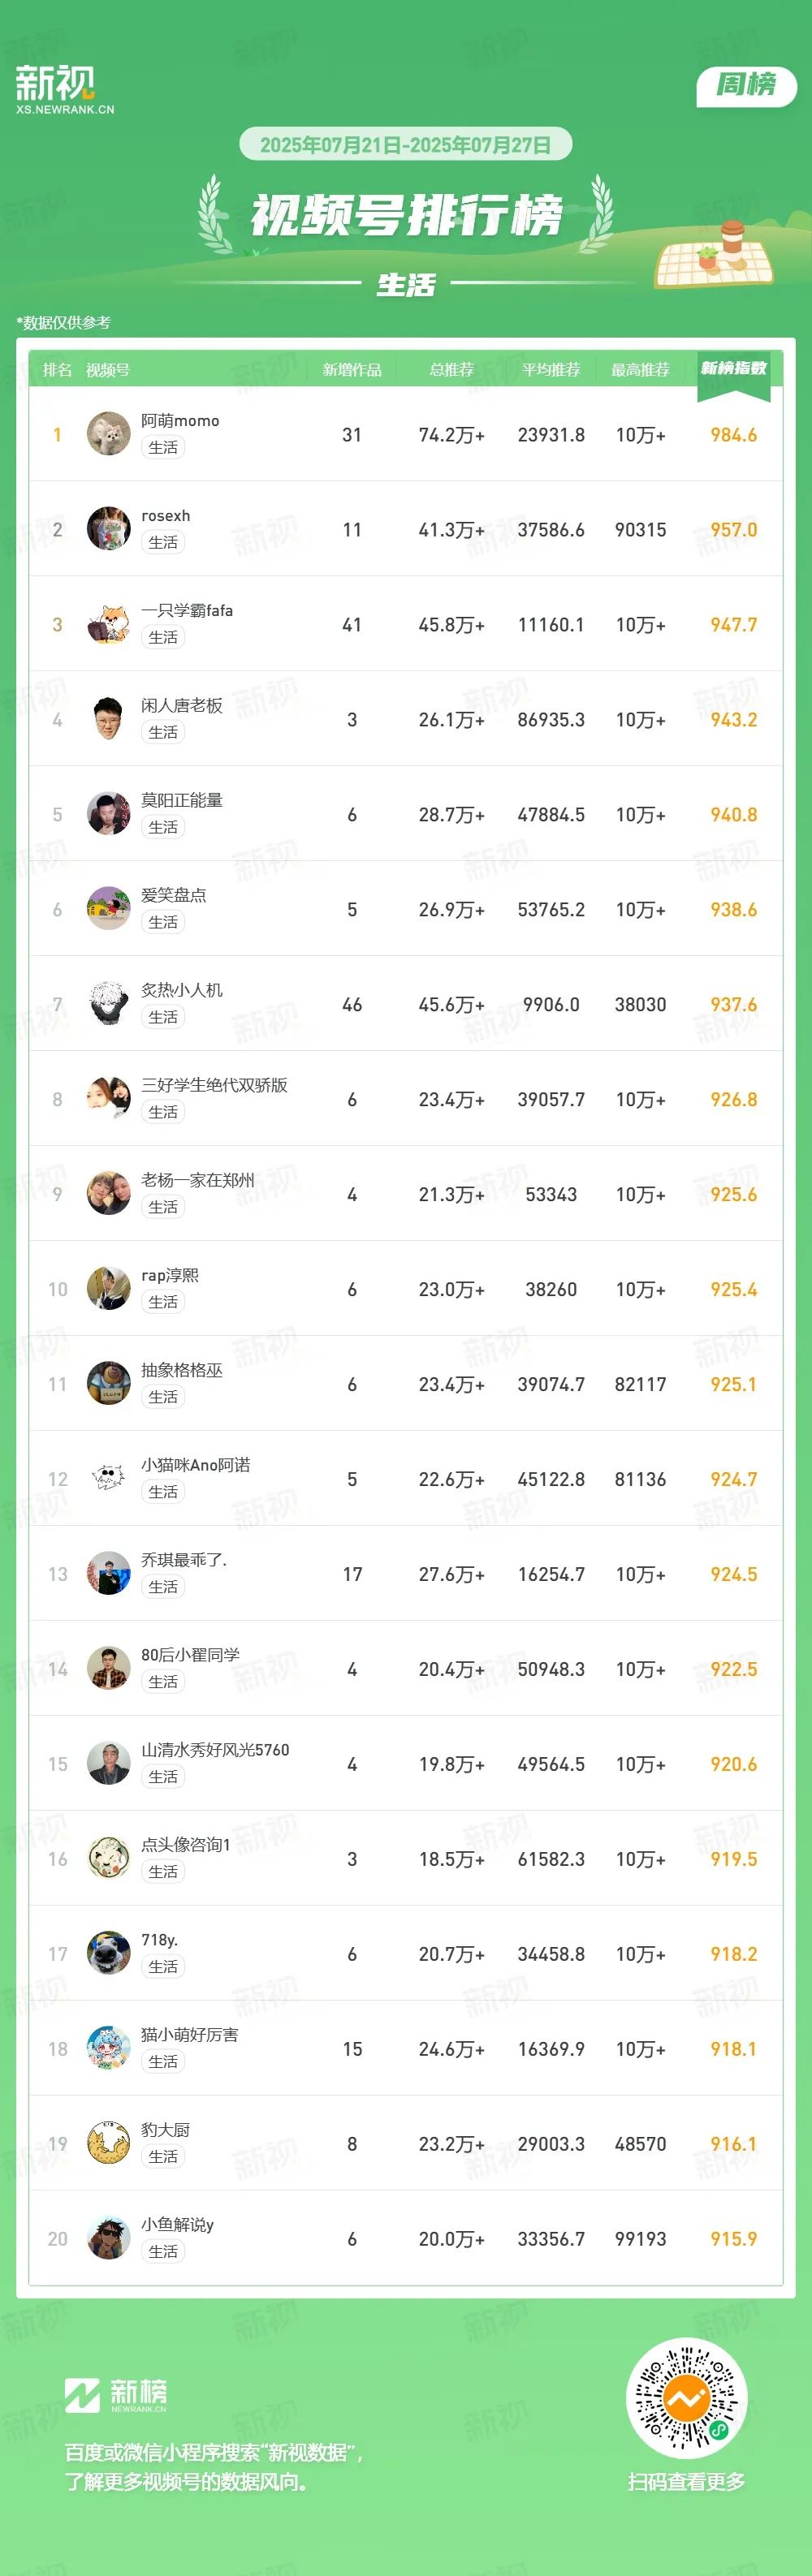Click the 生活 tag under 莫阳正能量
The image size is (812, 2576).
pos(163,827)
